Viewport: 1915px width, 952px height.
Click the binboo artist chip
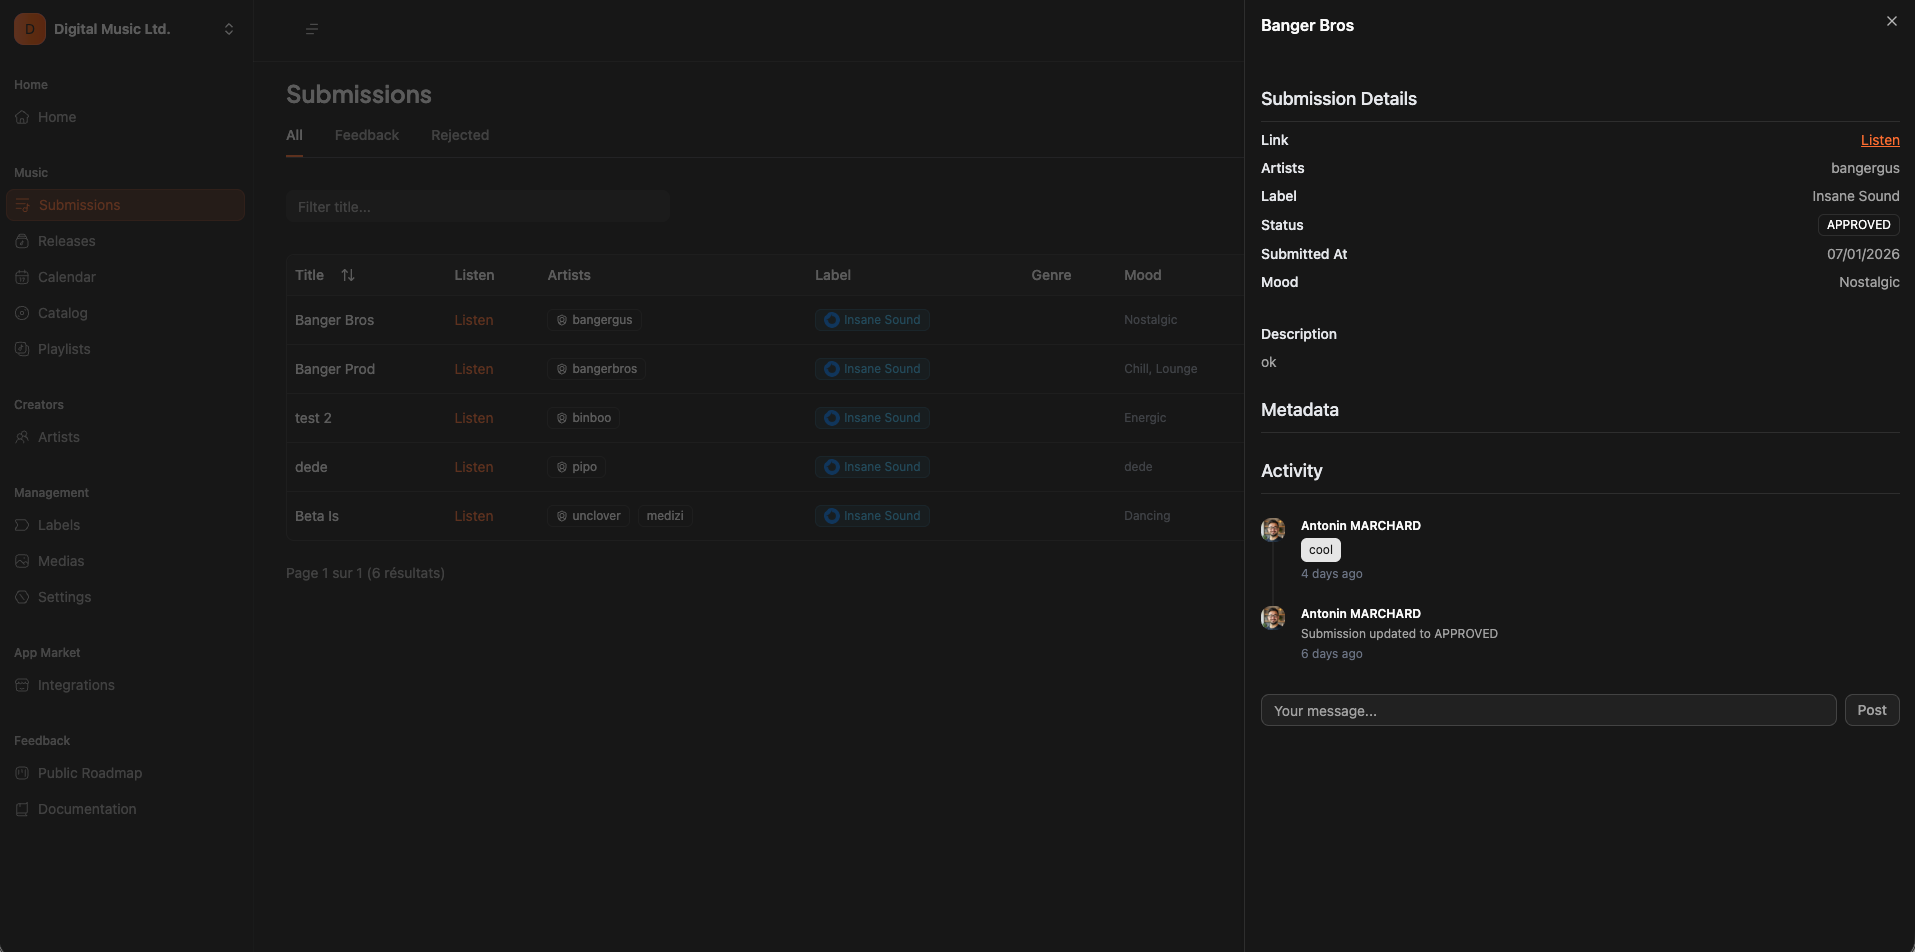tap(584, 418)
